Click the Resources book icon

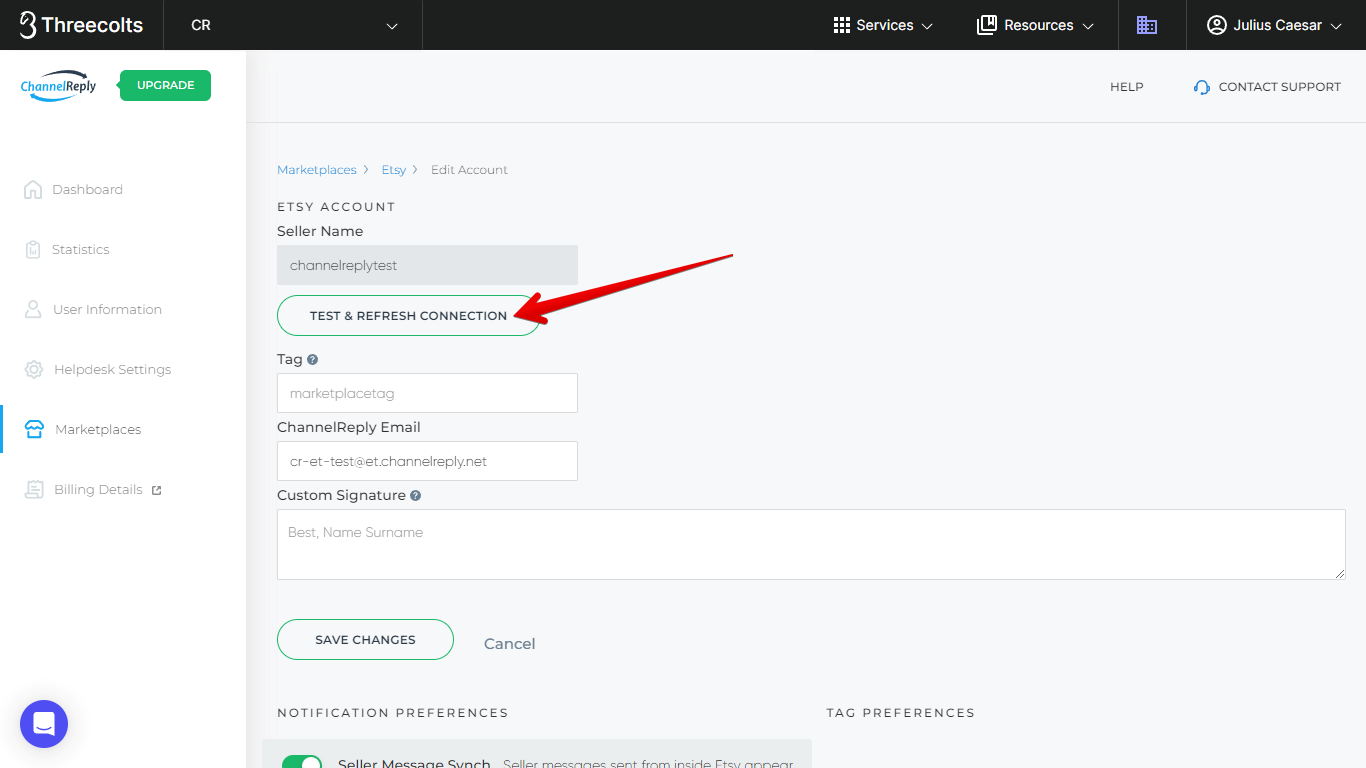tap(987, 25)
